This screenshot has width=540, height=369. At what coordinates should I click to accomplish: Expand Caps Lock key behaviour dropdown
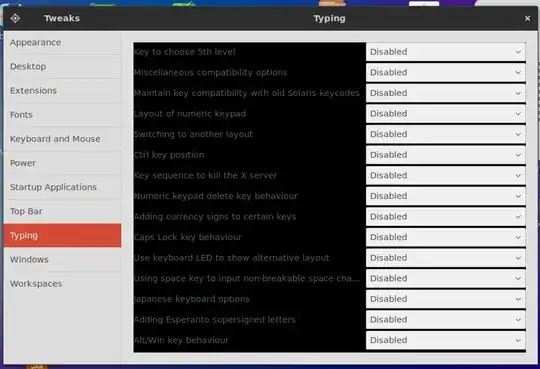click(446, 237)
